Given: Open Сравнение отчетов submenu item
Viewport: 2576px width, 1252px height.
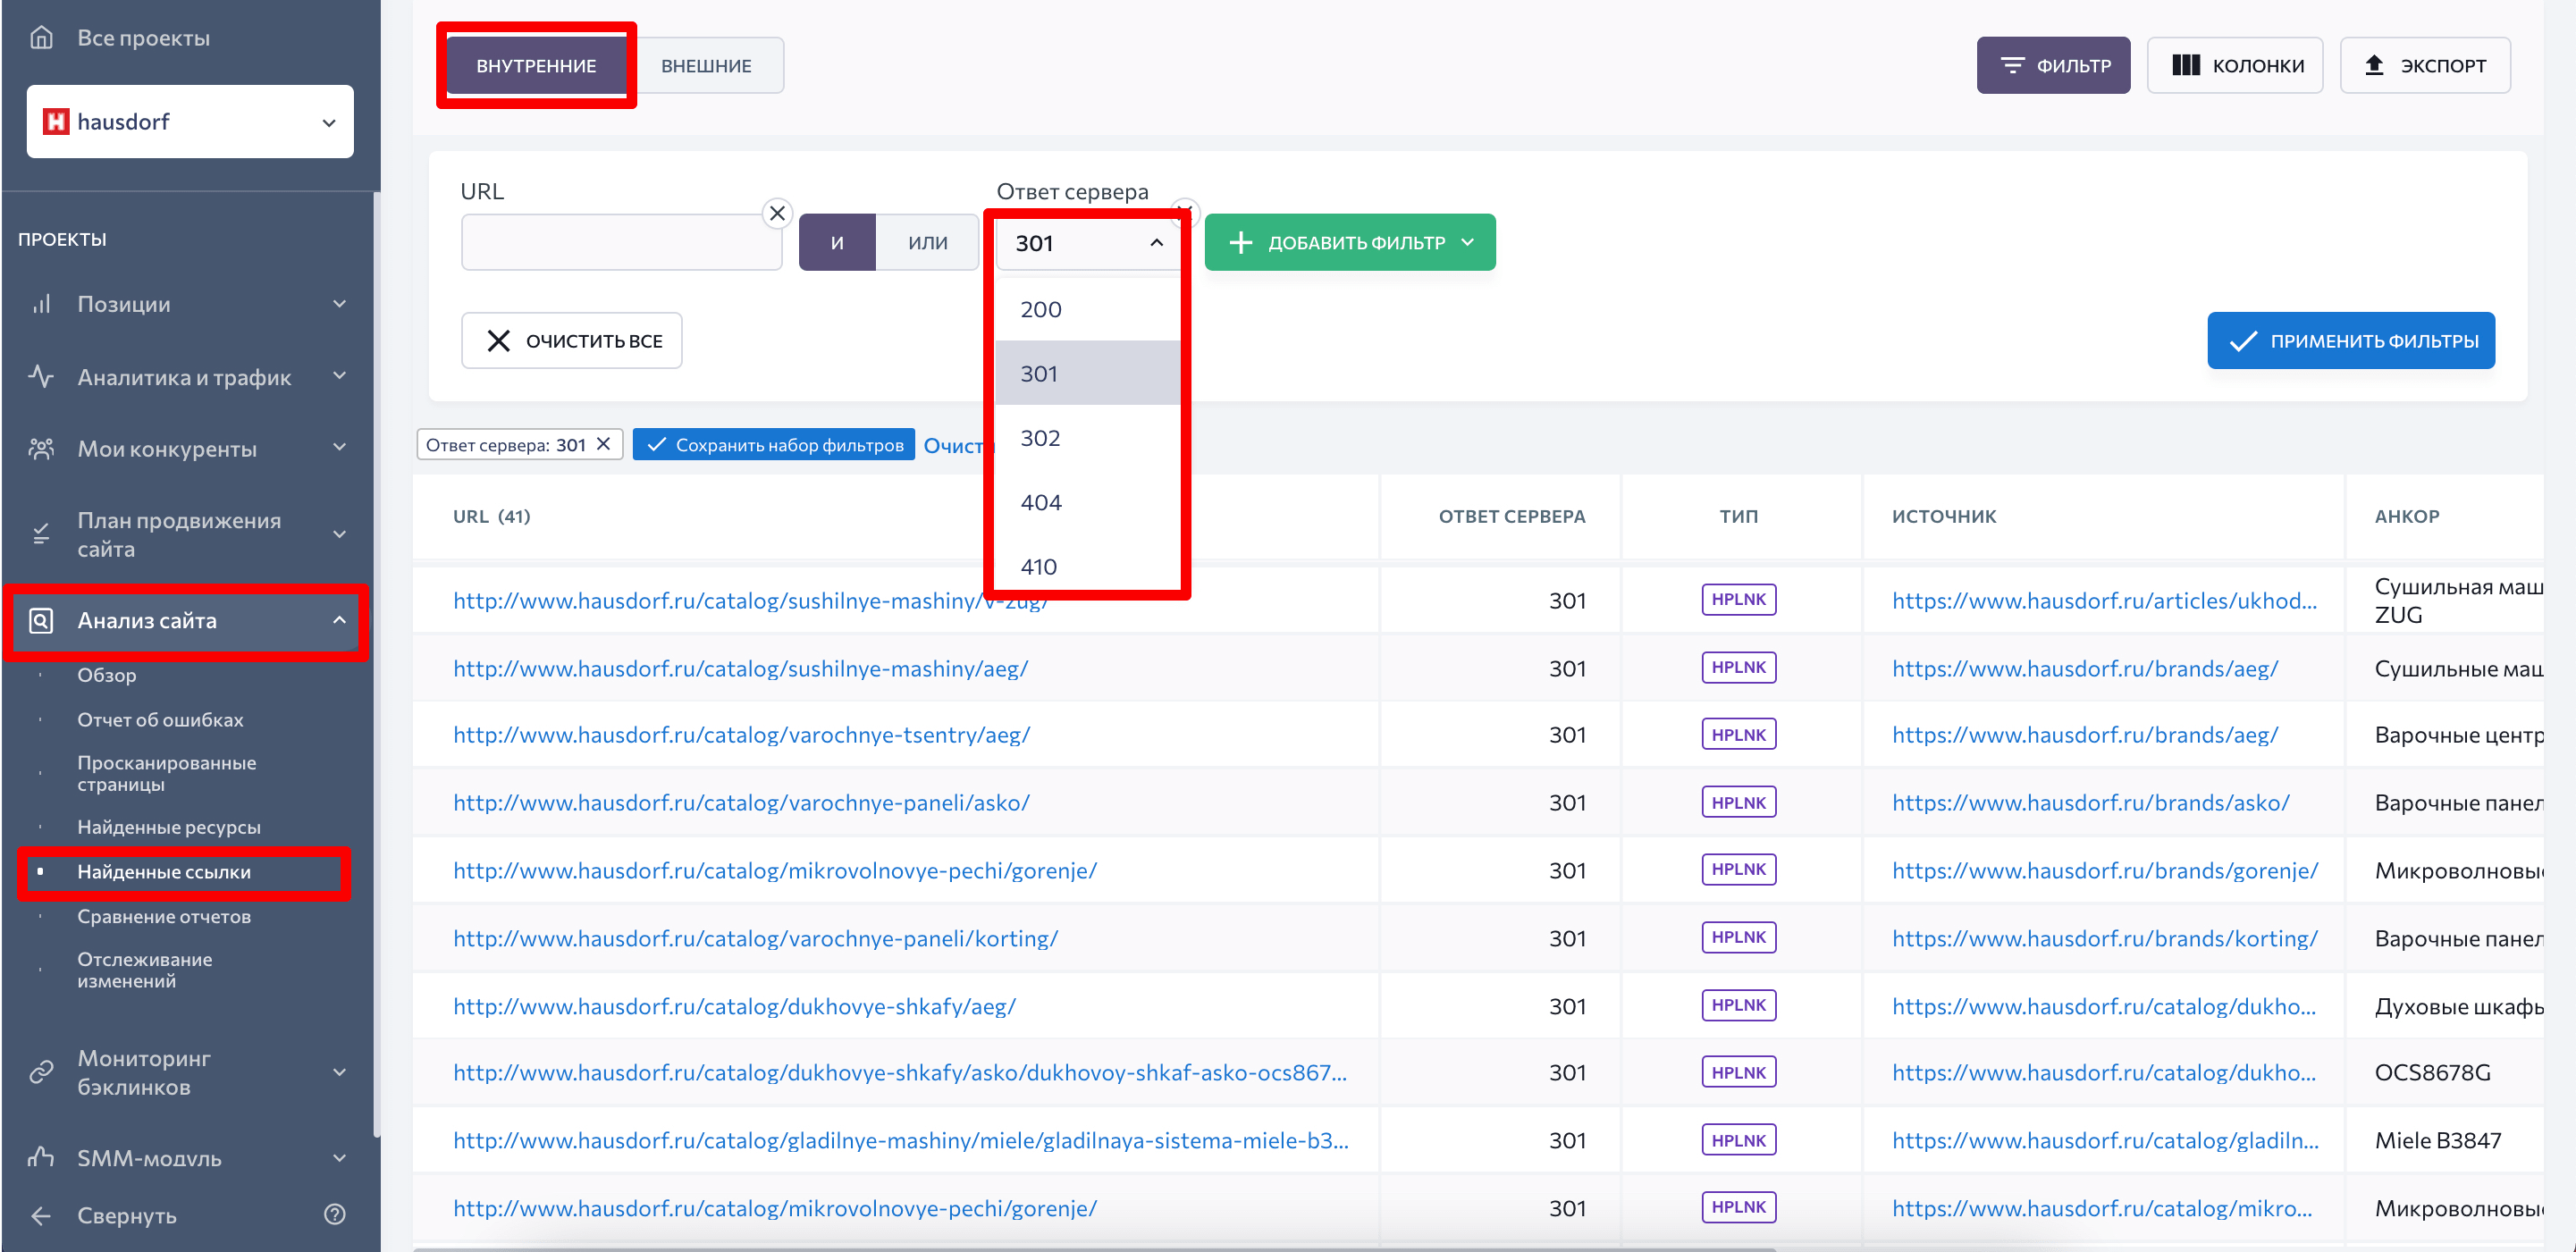Looking at the screenshot, I should tap(164, 917).
